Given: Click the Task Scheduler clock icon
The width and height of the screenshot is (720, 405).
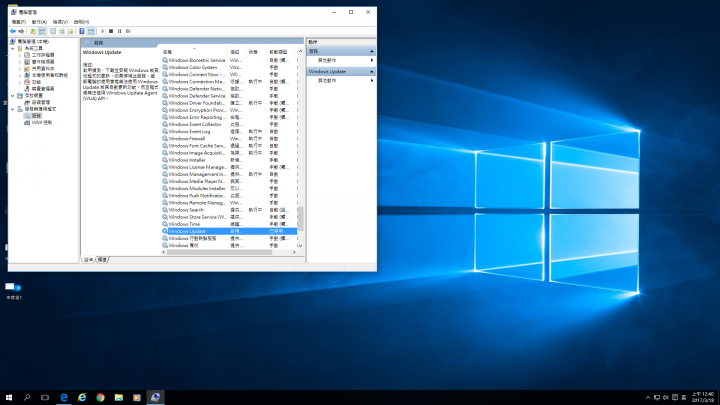Looking at the screenshot, I should 27,55.
